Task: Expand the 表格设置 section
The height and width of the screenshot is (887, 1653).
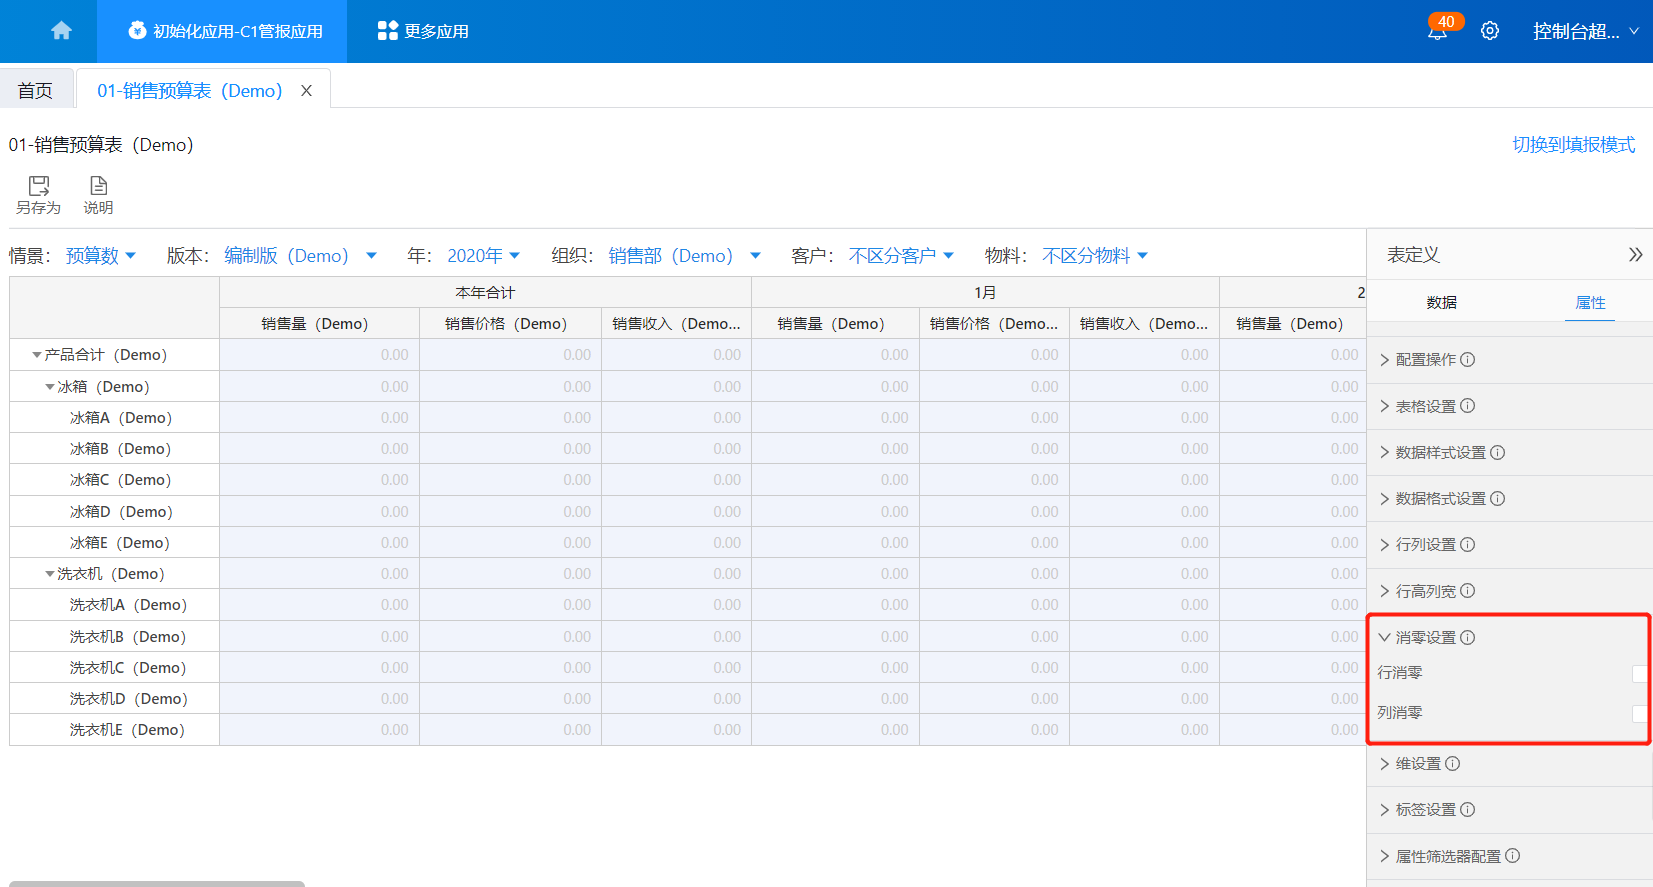Action: (1425, 406)
